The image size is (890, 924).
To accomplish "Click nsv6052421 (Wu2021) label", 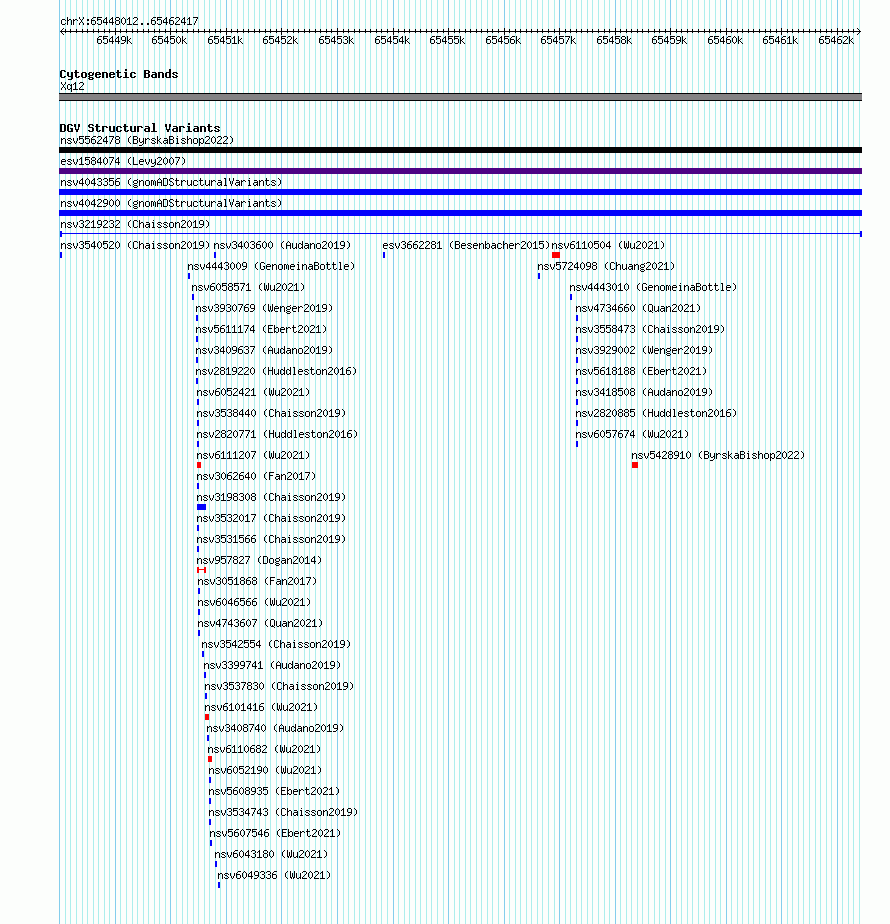I will [253, 392].
